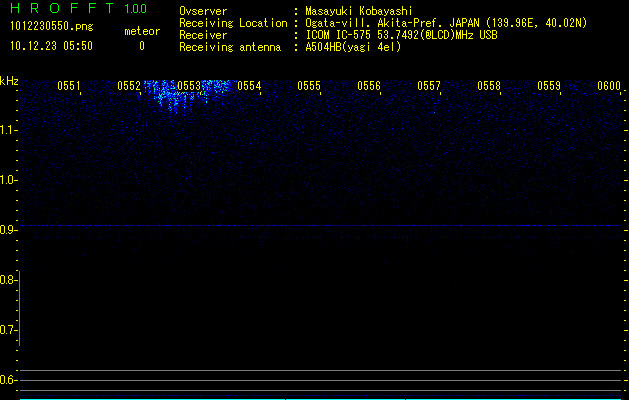Click the 0557 time marker
Viewport: 629px width, 400px height.
pos(429,86)
